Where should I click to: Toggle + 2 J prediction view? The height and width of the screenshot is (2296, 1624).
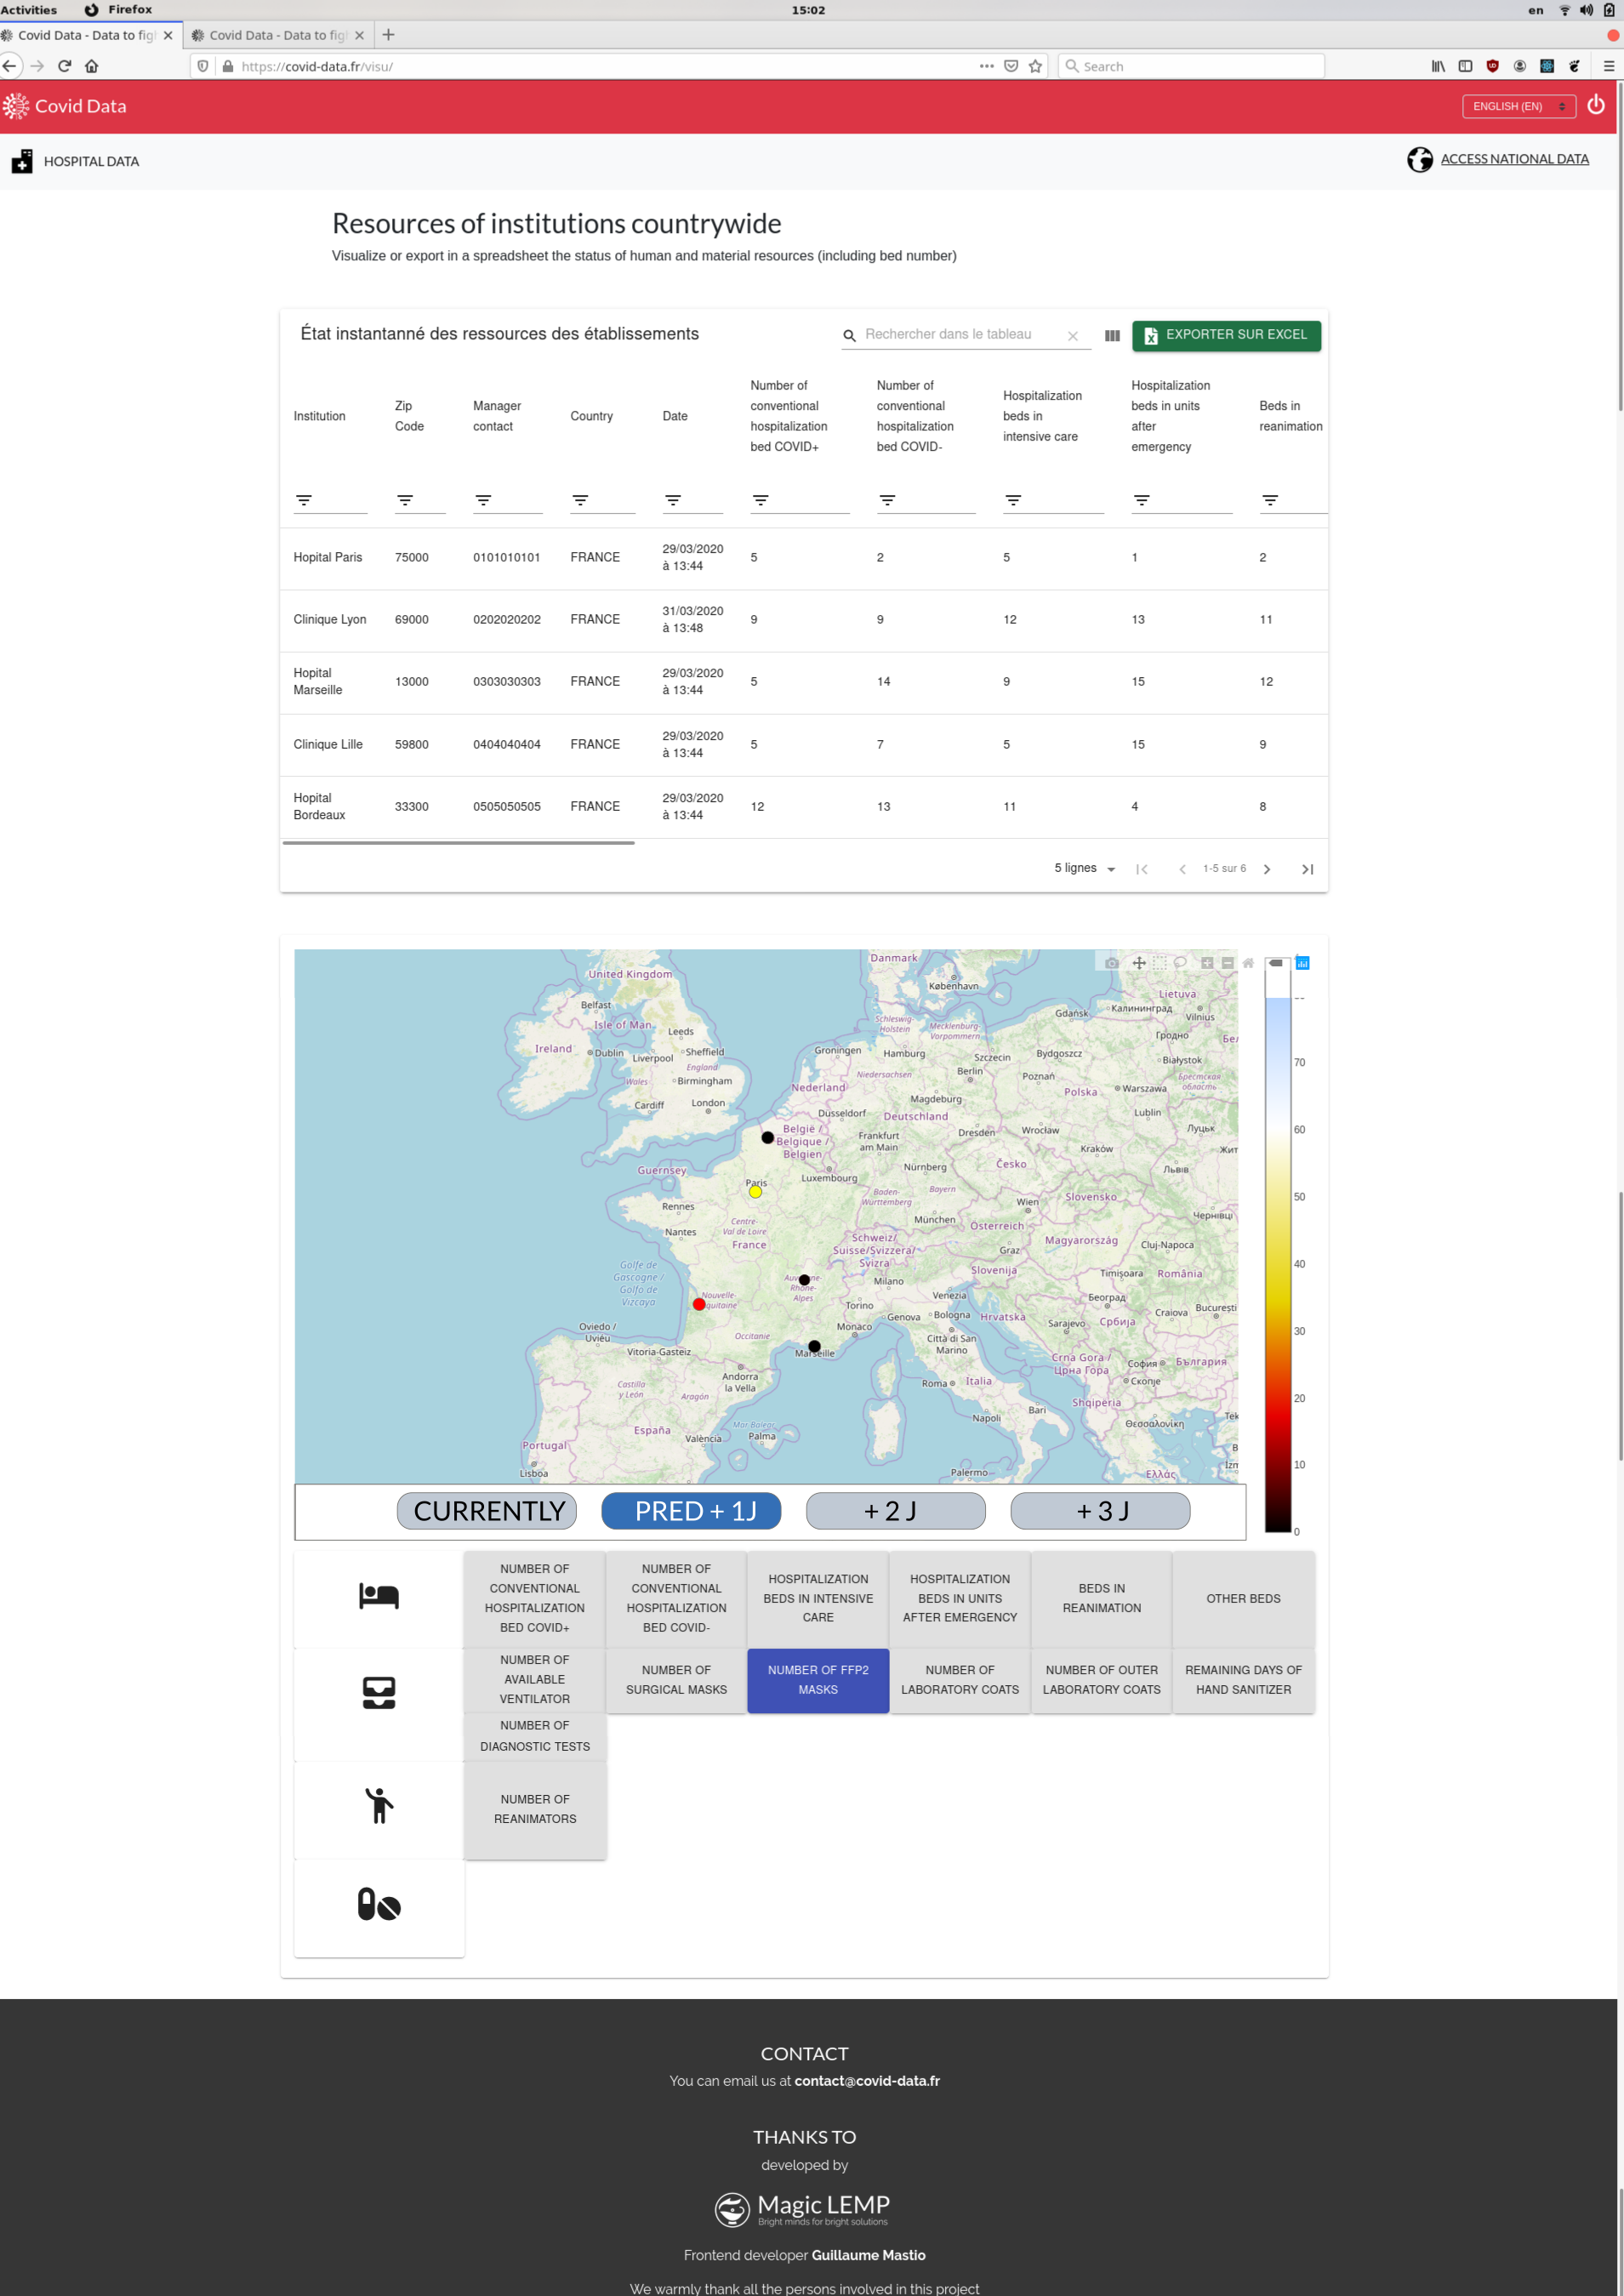click(x=896, y=1510)
